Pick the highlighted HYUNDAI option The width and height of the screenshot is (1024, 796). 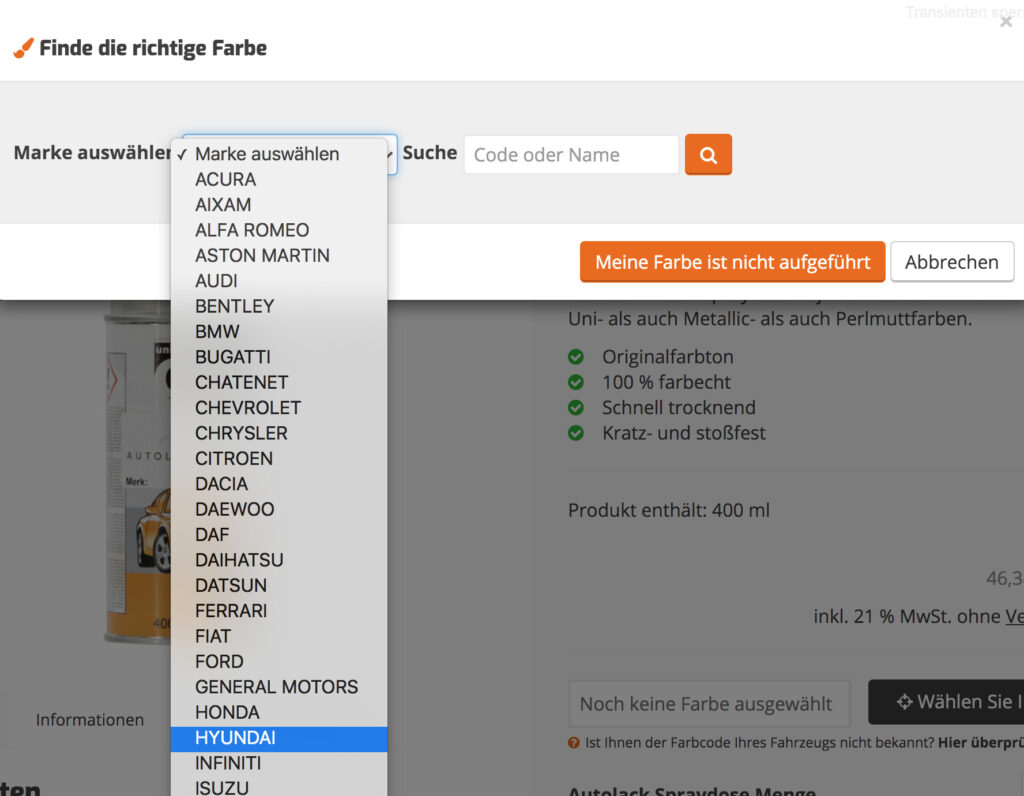(x=279, y=739)
